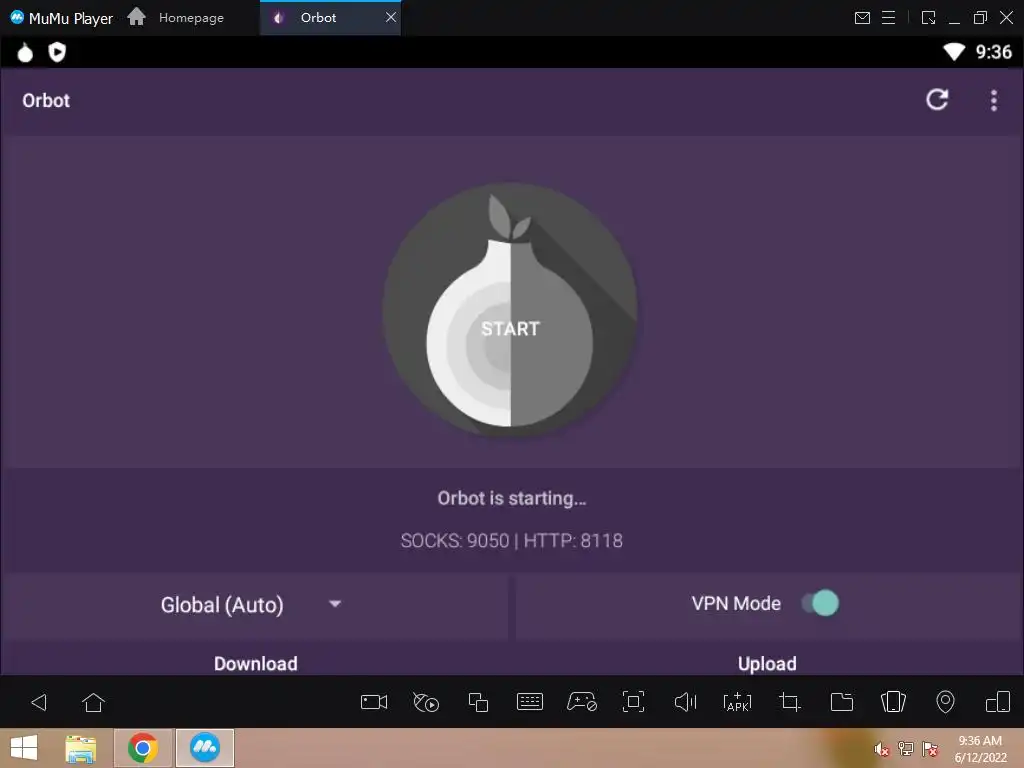The height and width of the screenshot is (768, 1024).
Task: Click the fullscreen icon in toolbar
Action: (x=633, y=702)
